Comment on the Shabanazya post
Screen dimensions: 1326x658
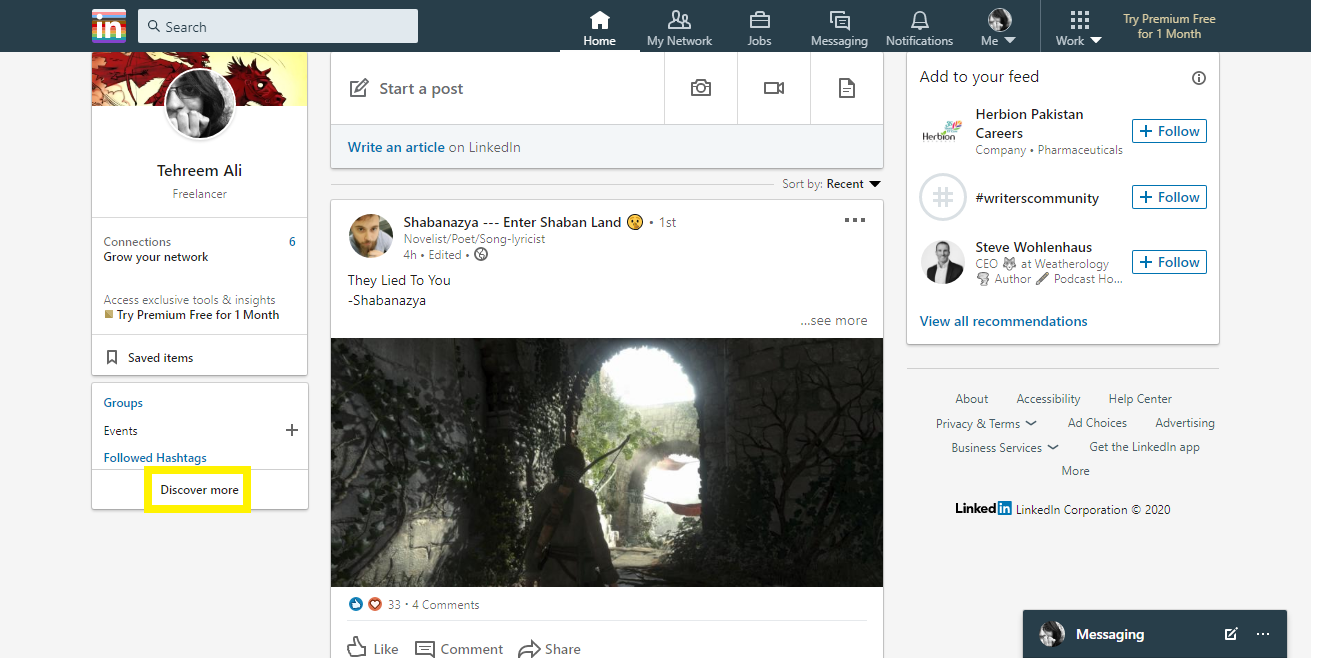pyautogui.click(x=459, y=648)
